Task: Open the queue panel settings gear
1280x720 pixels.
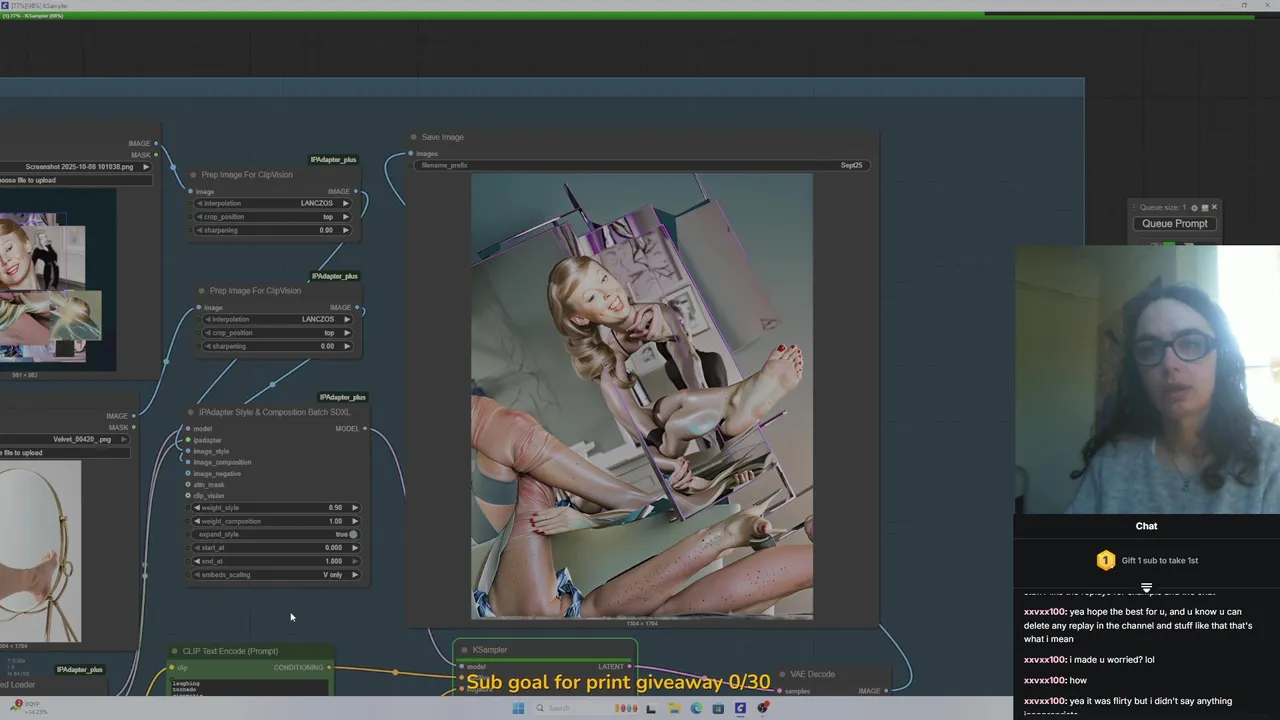Action: (x=1194, y=208)
